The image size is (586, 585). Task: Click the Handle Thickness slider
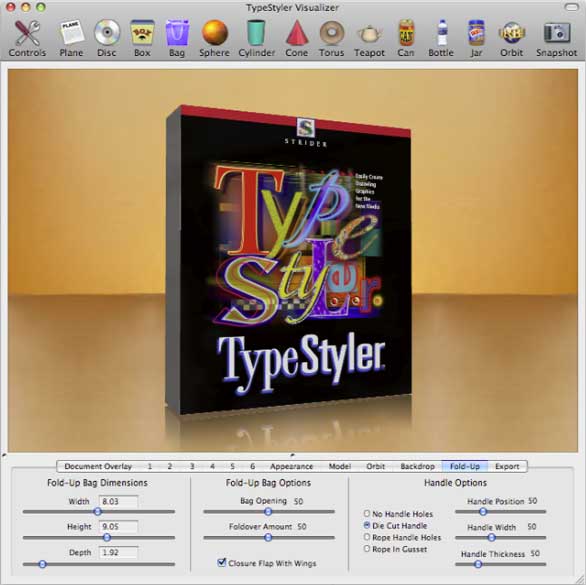coord(500,564)
